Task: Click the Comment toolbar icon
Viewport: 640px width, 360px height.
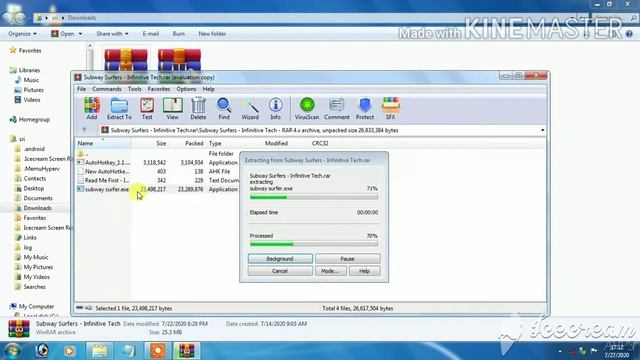Action: coord(337,109)
